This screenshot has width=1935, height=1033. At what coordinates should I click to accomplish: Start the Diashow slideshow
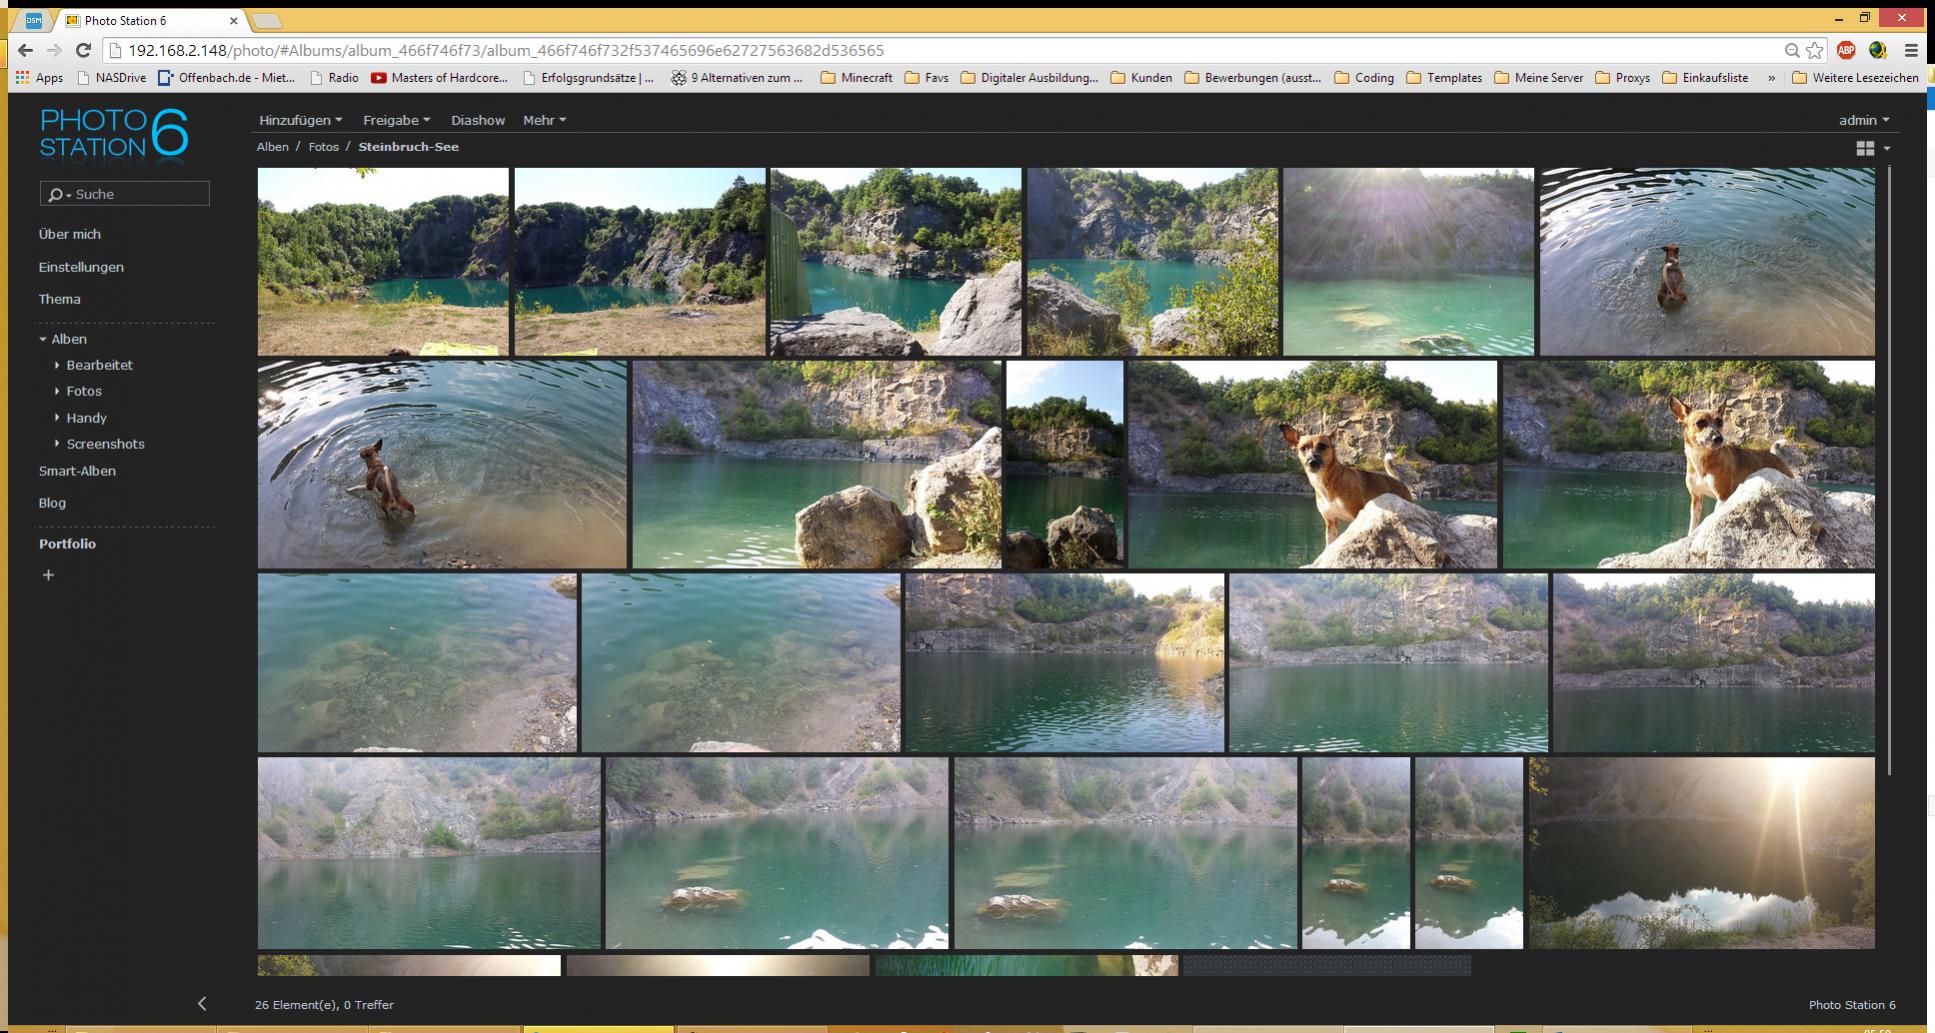[x=478, y=120]
